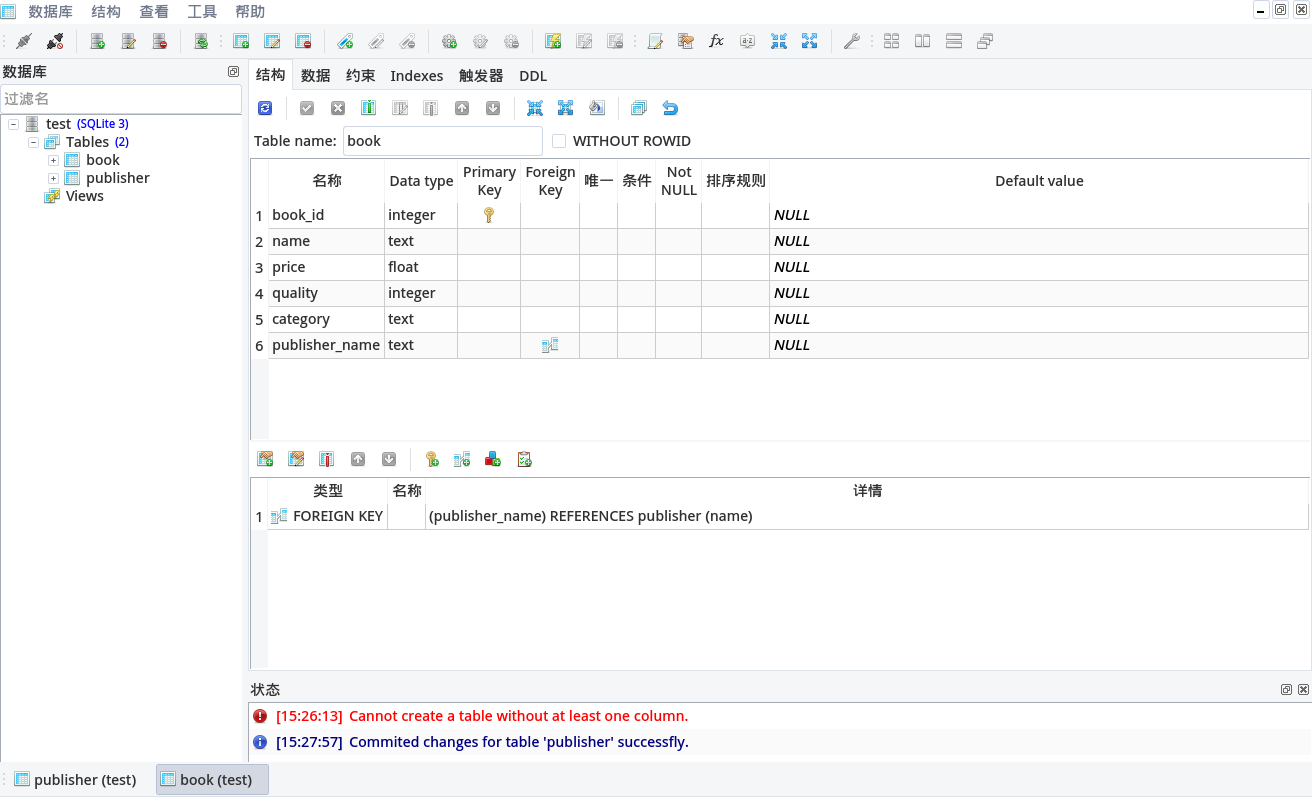Select book (test) window in taskbar

click(212, 780)
